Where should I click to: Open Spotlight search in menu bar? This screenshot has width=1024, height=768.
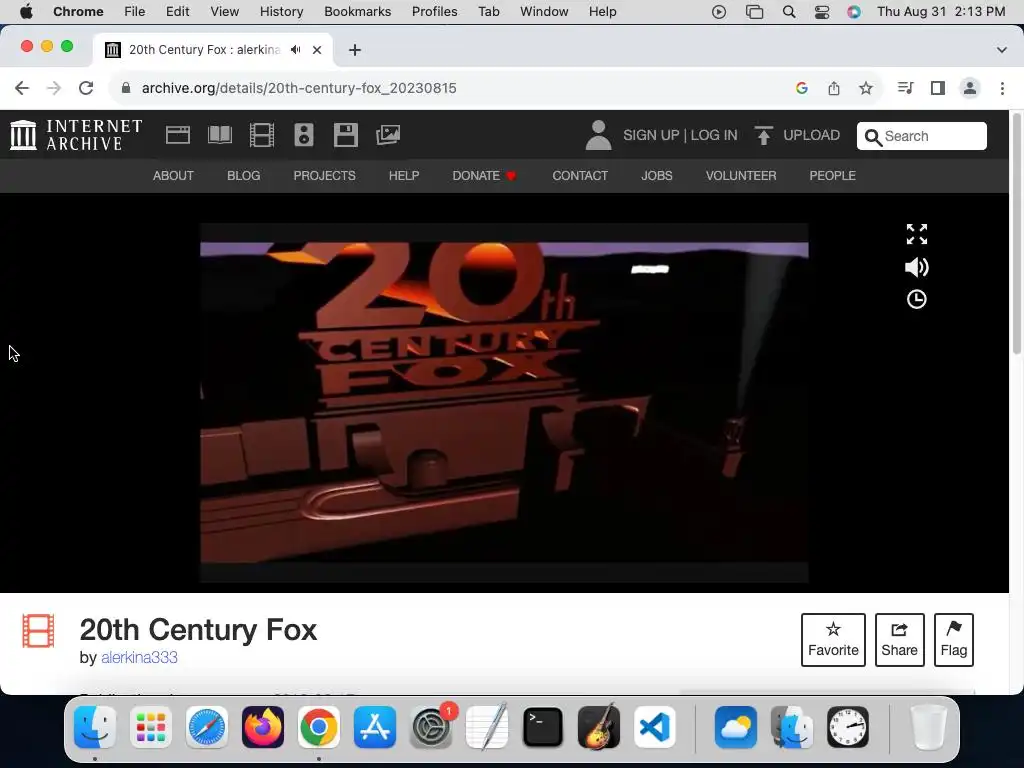[789, 12]
